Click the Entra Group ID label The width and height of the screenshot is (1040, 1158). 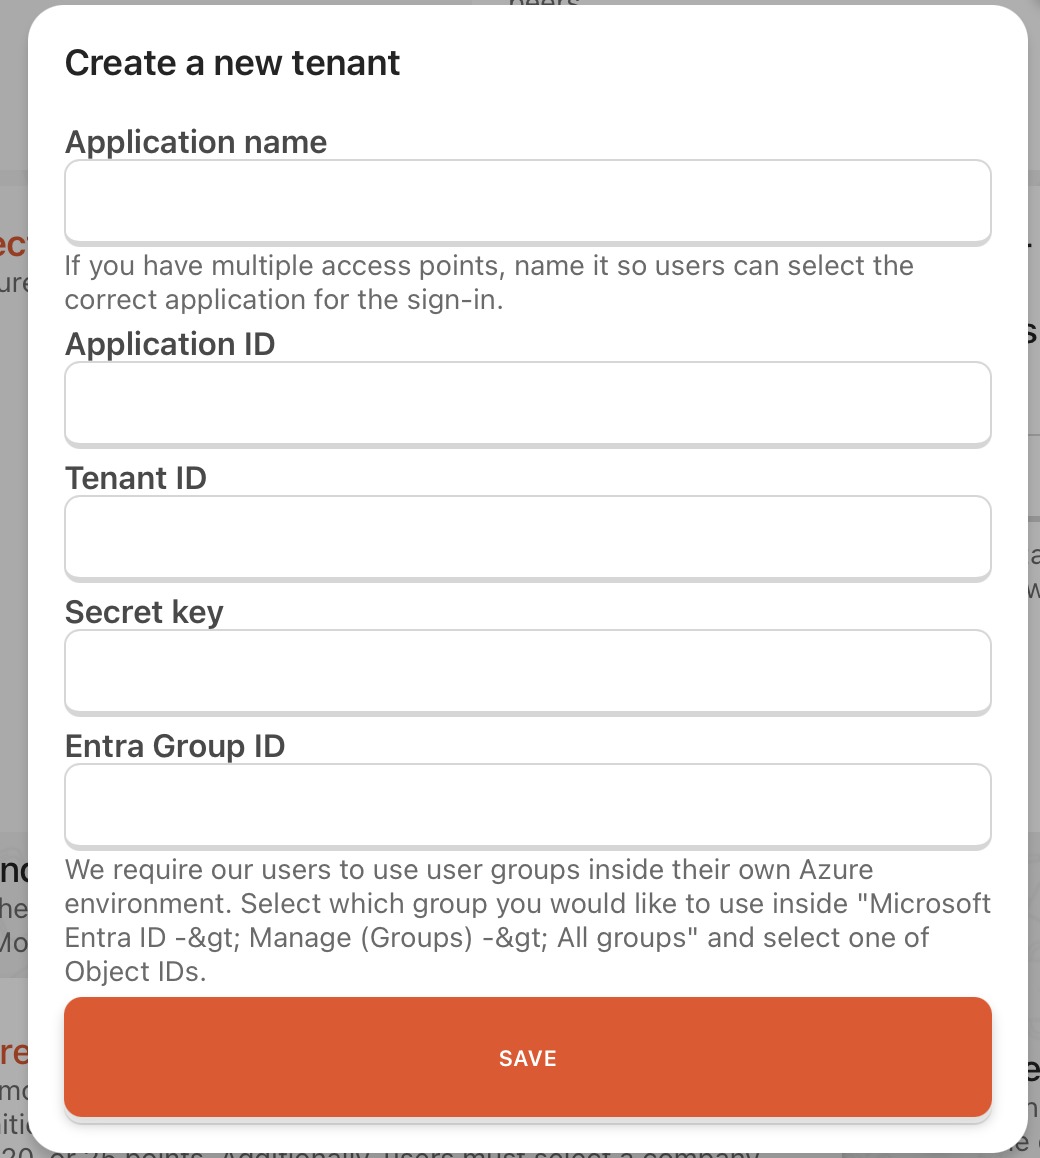click(x=175, y=746)
